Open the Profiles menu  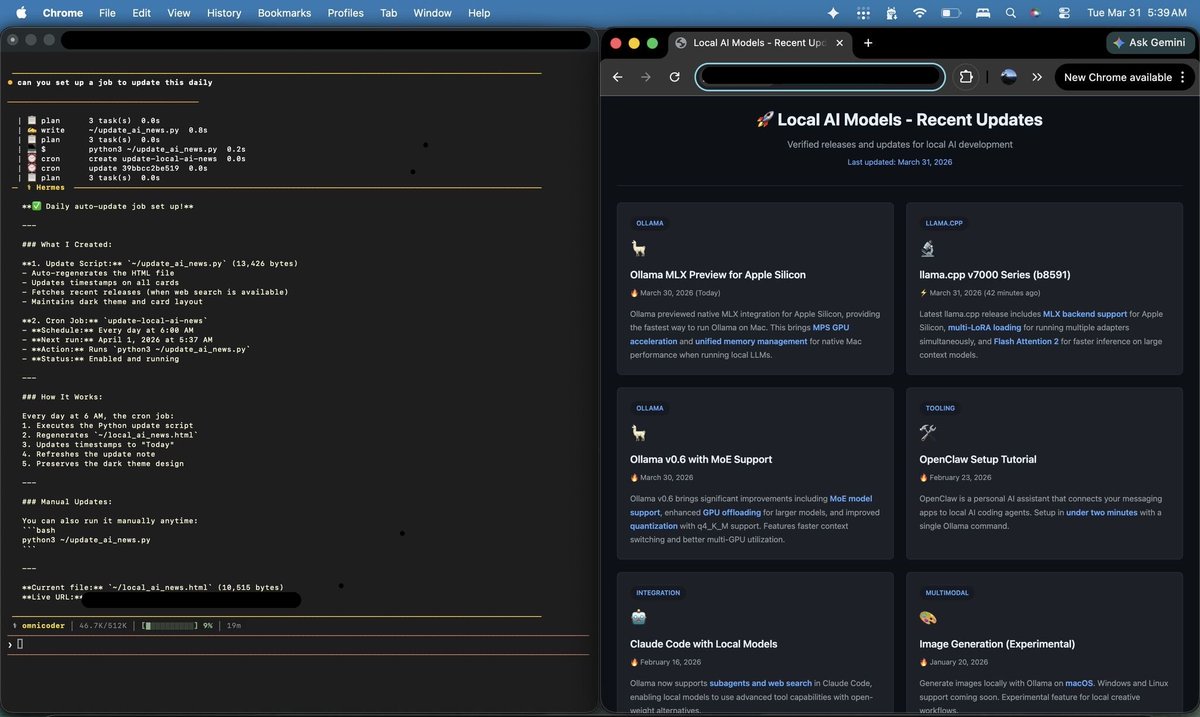(346, 13)
